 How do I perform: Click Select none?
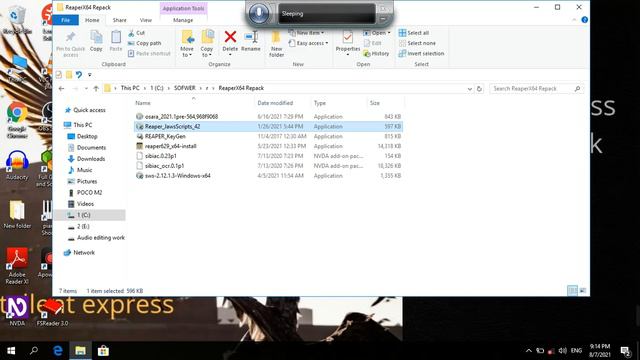click(417, 43)
